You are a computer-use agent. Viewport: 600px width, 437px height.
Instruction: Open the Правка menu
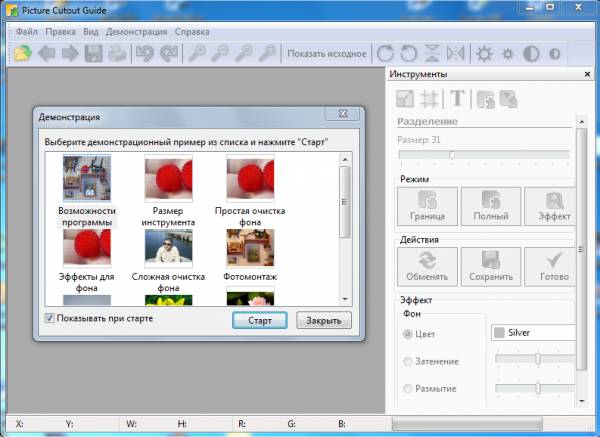(60, 31)
